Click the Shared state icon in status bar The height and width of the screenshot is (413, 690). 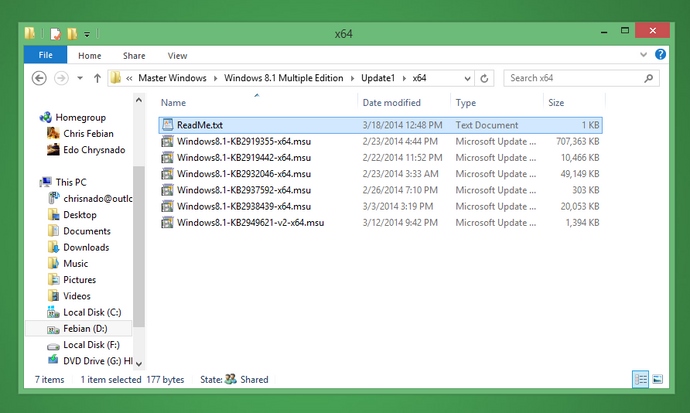[231, 379]
